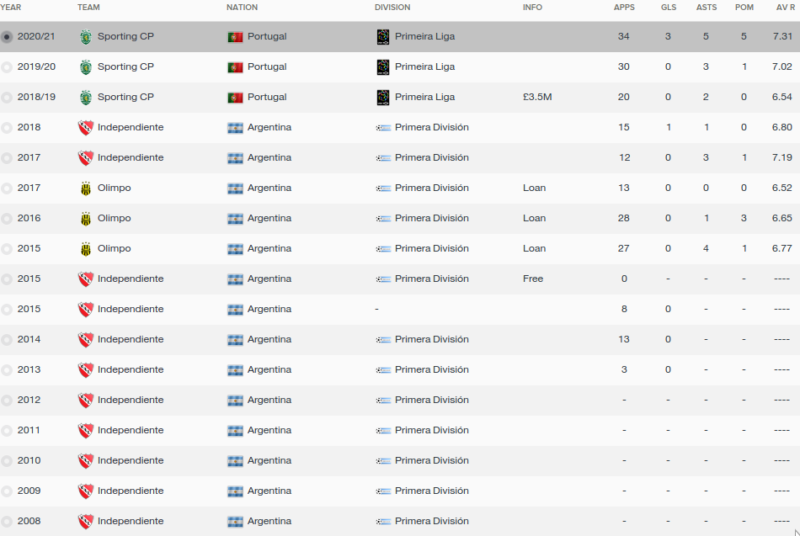Select the 2018/19 season radio button
This screenshot has width=800, height=536.
coord(7,97)
